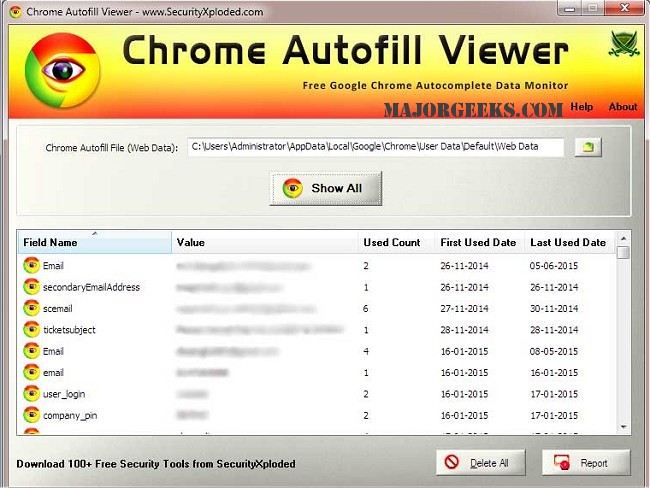Click the blurred value of the ticketsubject row
The image size is (650, 488).
click(260, 330)
